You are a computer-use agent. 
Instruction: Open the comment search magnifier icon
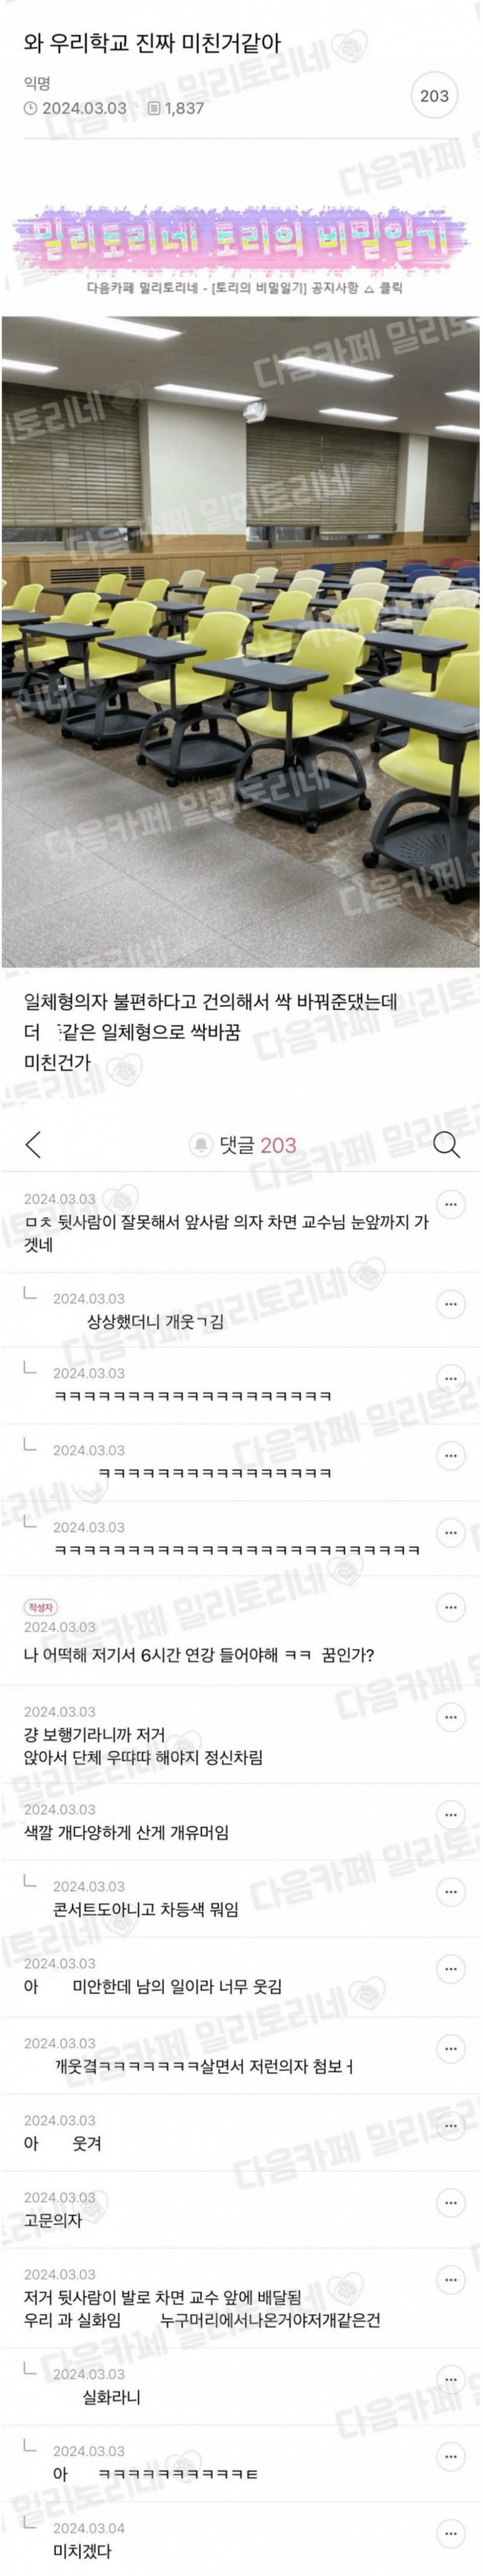coord(446,1145)
